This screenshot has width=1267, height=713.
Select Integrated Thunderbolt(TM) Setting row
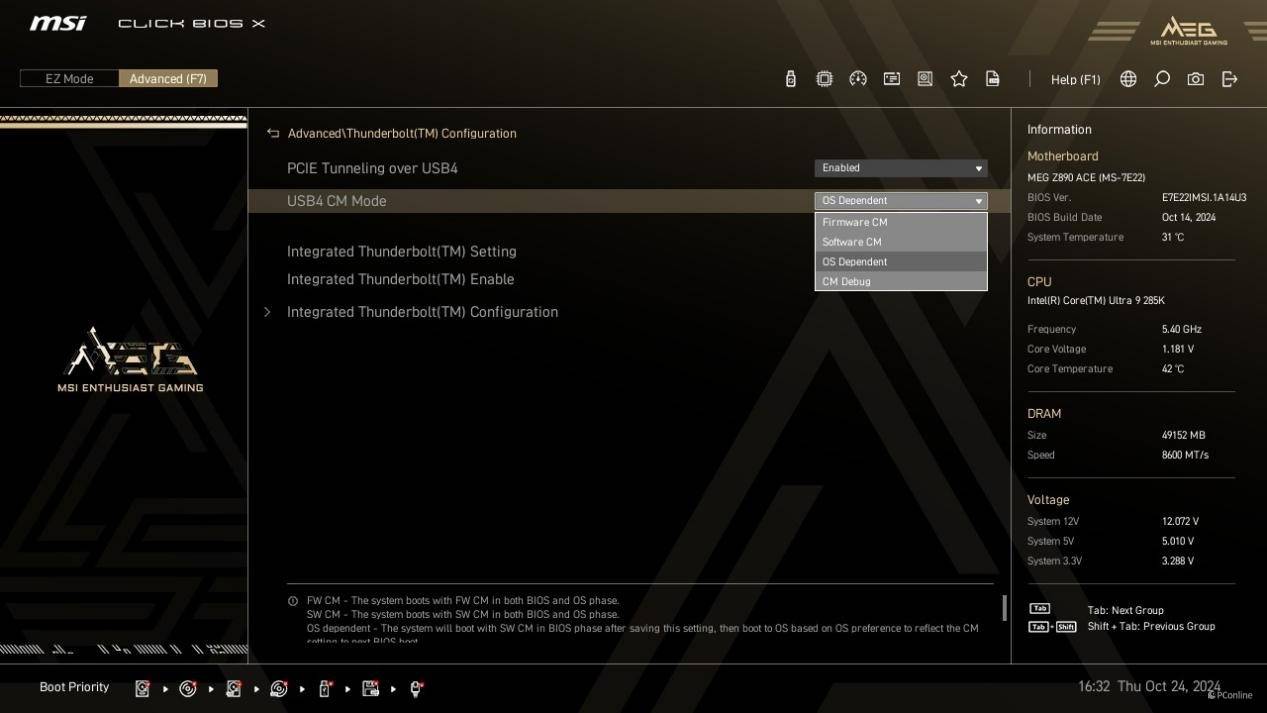(x=401, y=251)
